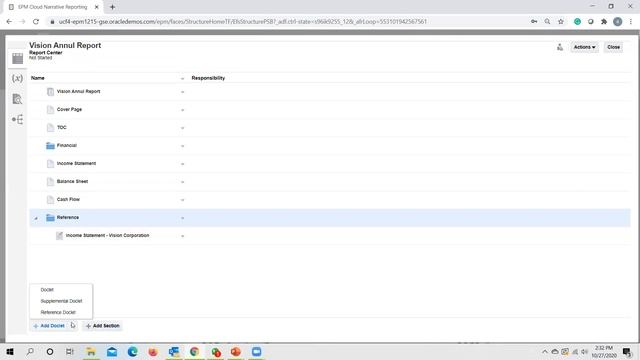Image resolution: width=640 pixels, height=360 pixels.
Task: Click the Add Doclet button
Action: 49,326
